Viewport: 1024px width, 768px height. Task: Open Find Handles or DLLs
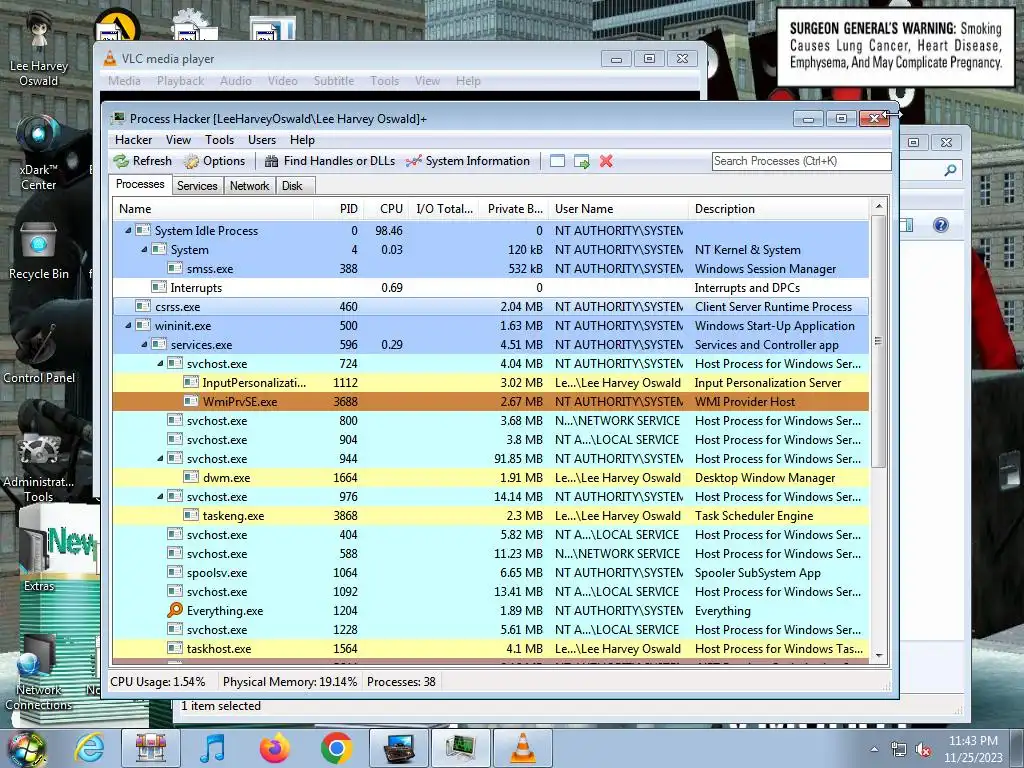click(x=330, y=161)
